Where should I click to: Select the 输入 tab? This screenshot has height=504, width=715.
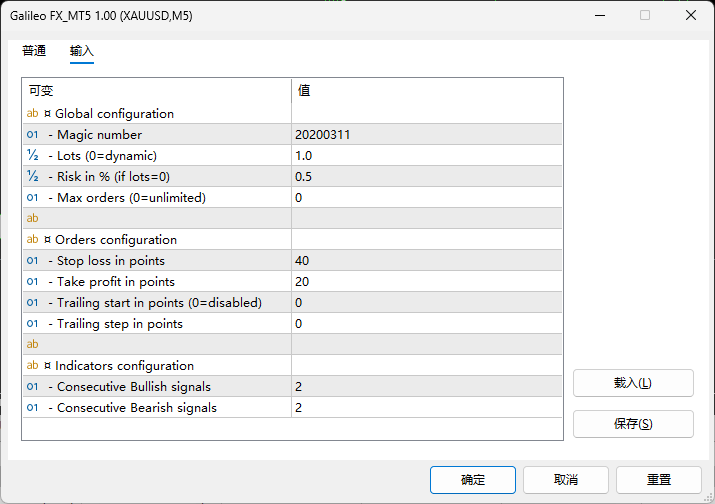click(82, 51)
